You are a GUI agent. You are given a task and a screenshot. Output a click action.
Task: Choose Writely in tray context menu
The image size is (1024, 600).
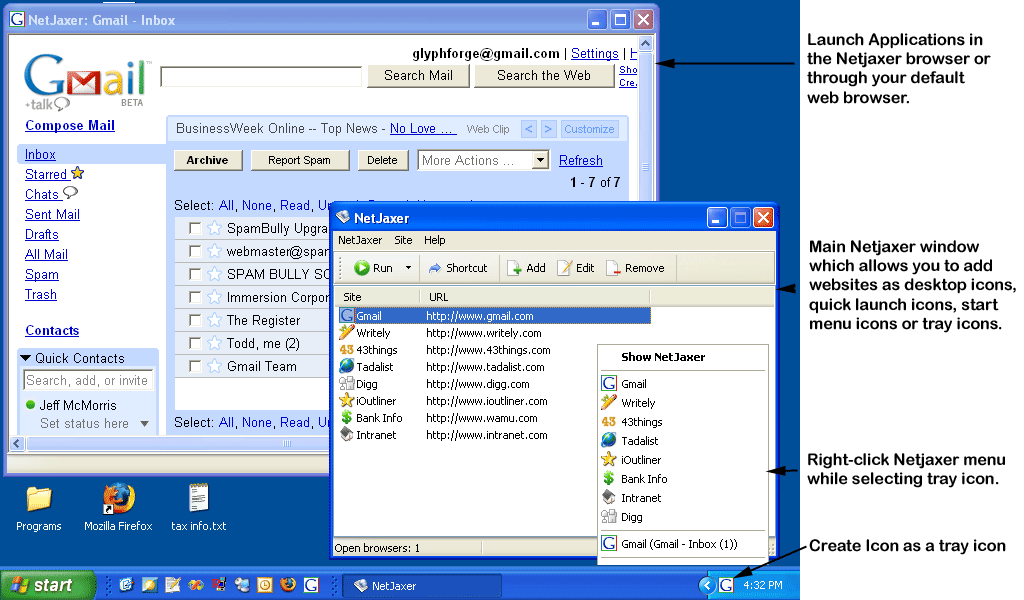[x=683, y=403]
